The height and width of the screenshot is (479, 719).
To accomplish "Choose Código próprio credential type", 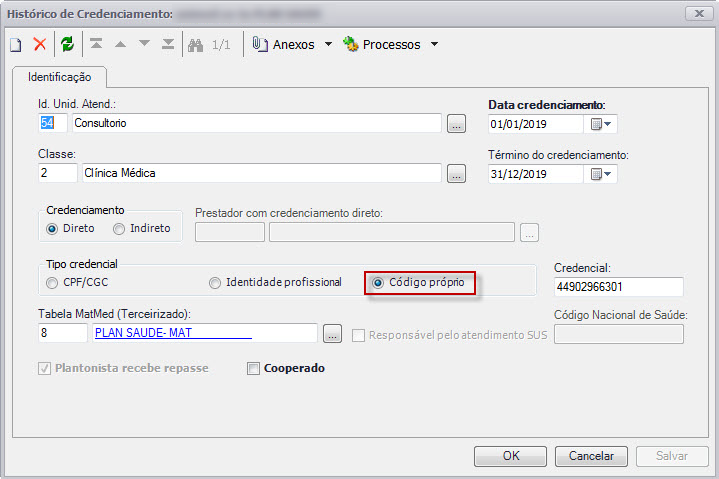I will (377, 283).
